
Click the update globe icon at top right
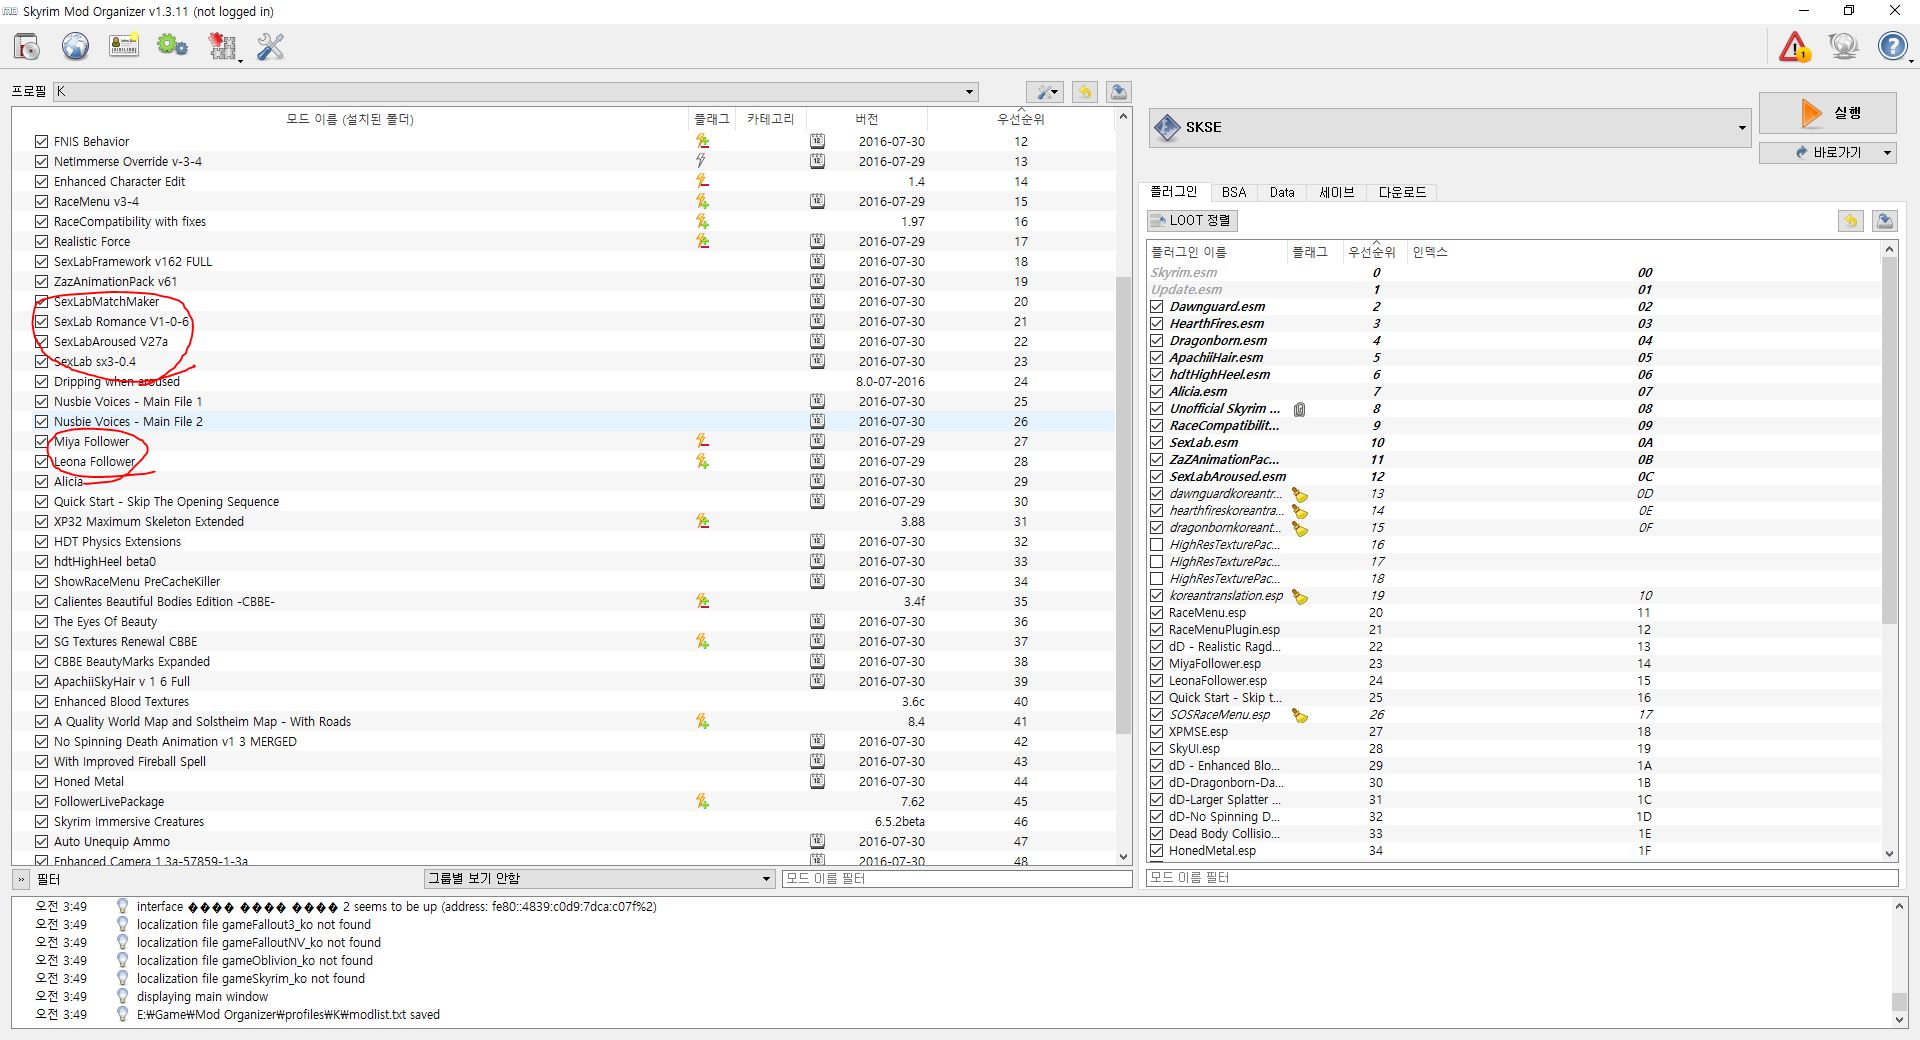[x=1843, y=46]
